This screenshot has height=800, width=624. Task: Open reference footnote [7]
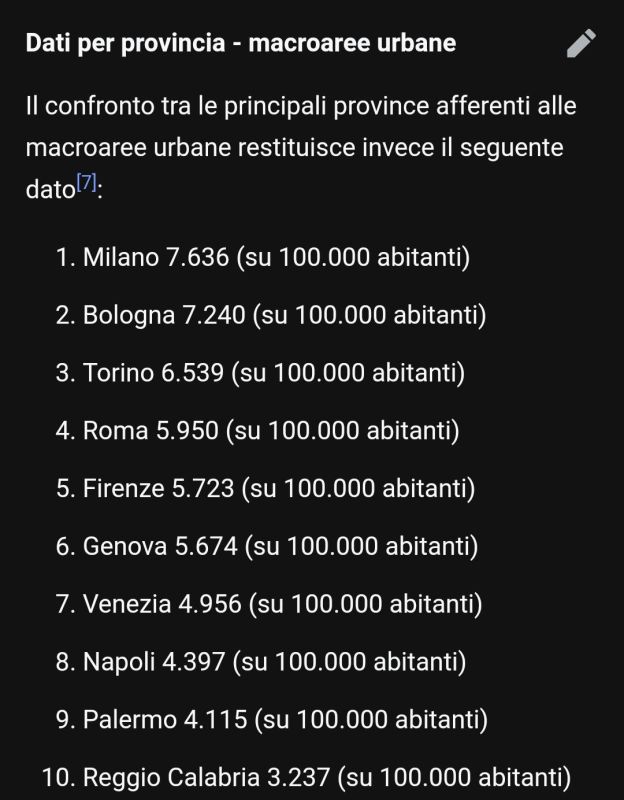tap(86, 183)
